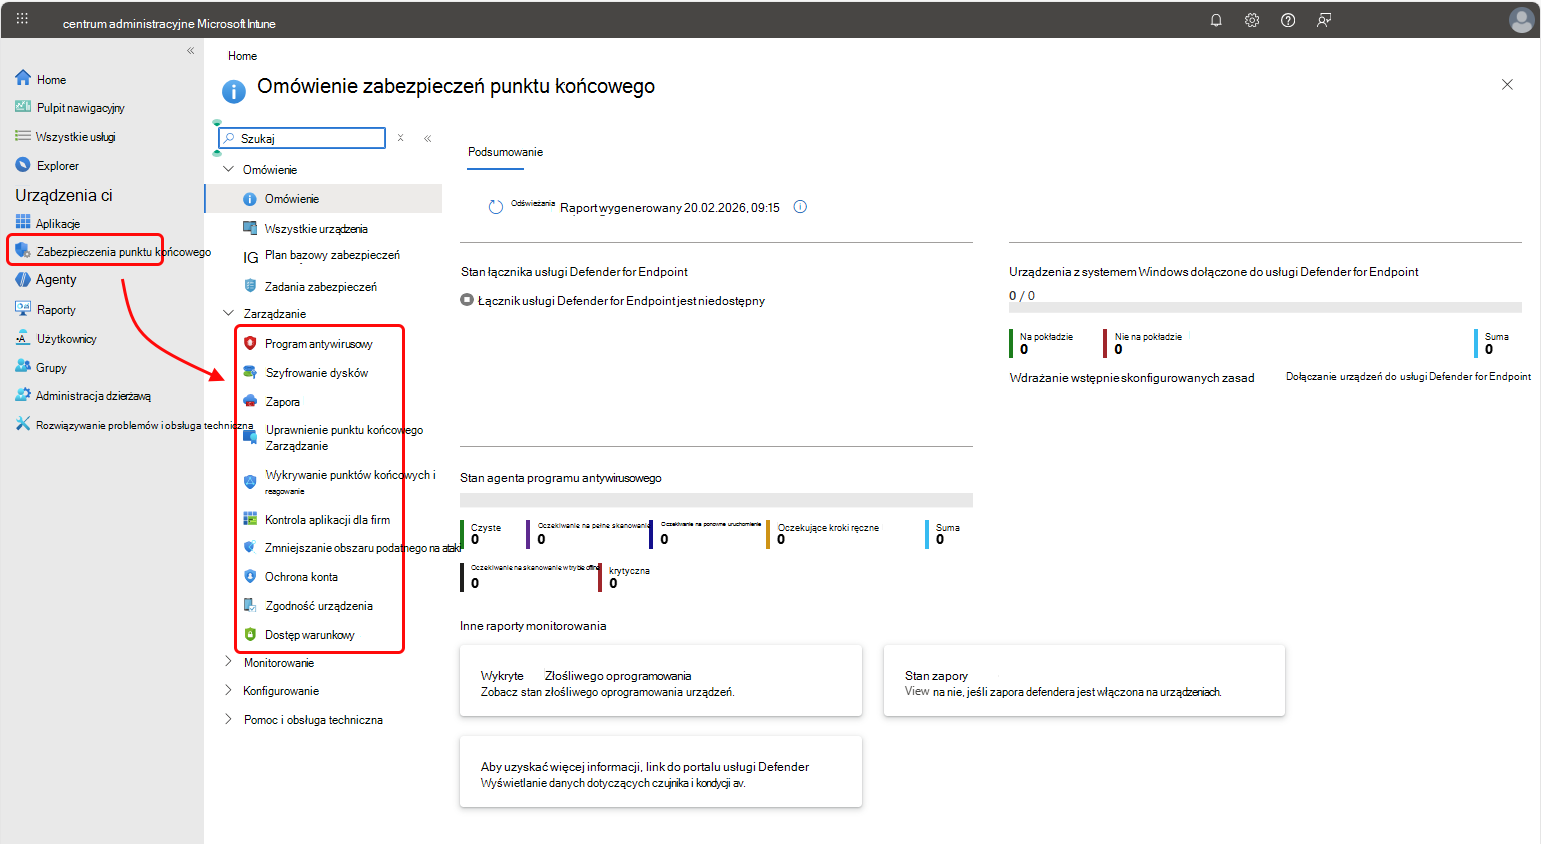Click the Szyfrowanie dysków icon
1541x844 pixels.
coord(250,372)
